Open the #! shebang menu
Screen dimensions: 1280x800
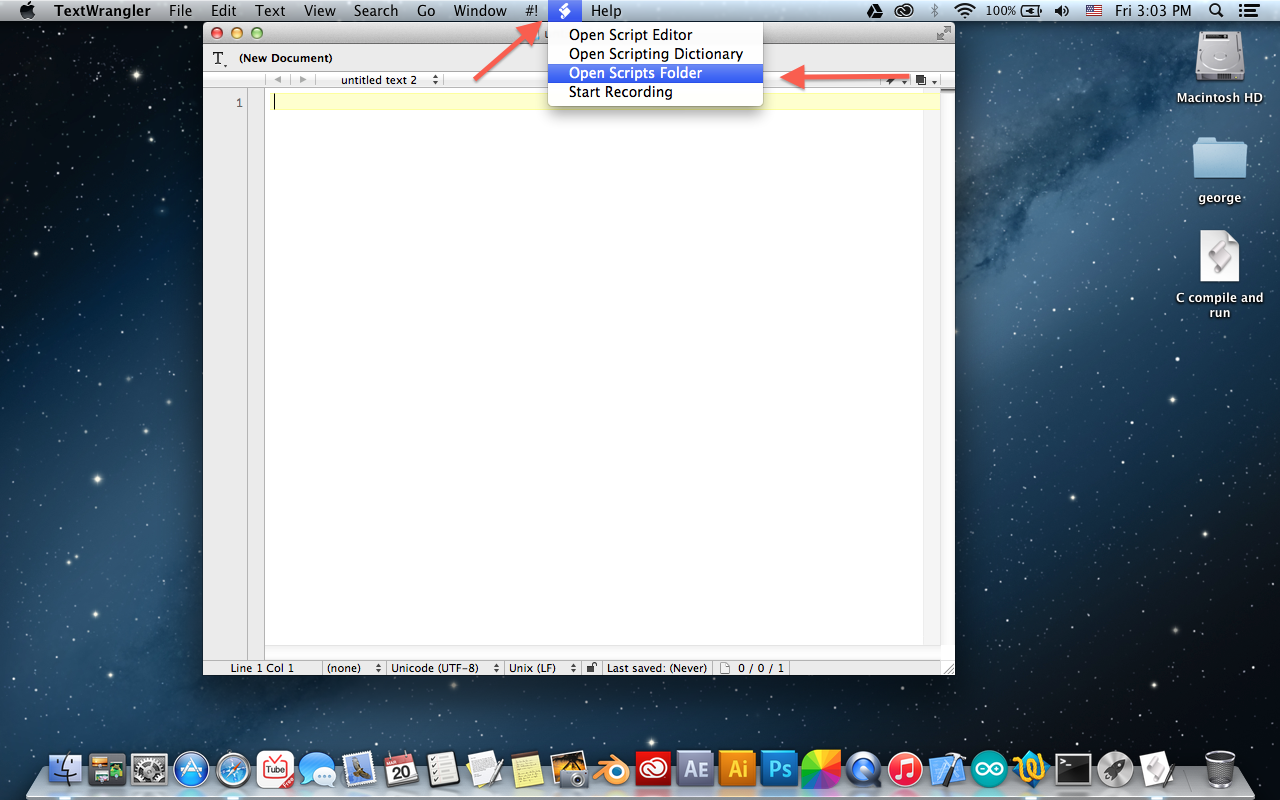click(531, 11)
